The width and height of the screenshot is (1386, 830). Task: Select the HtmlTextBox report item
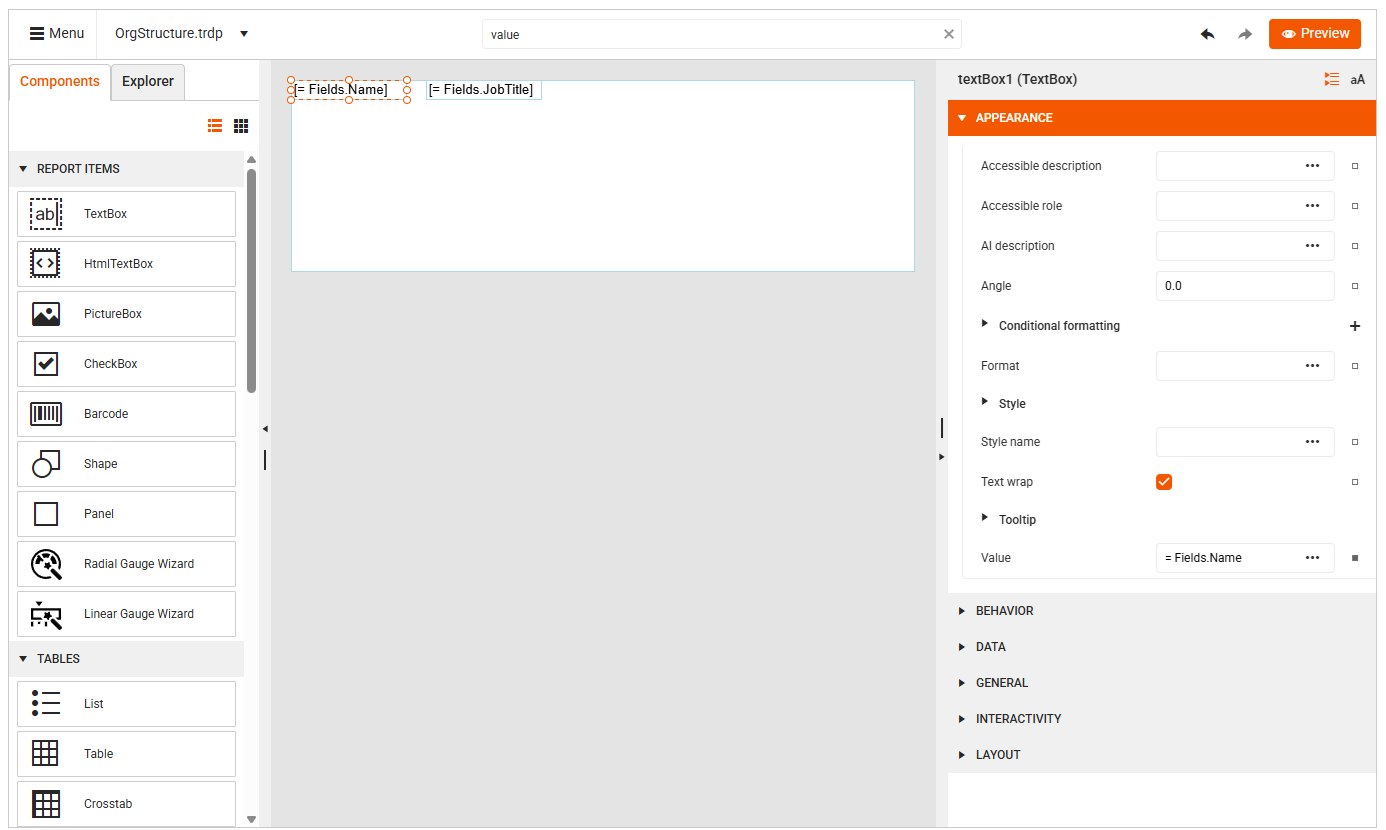coord(126,263)
